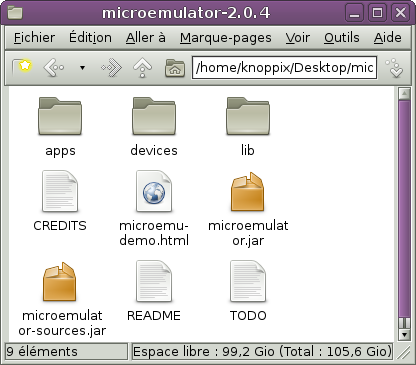Close the microemulator-2.0.4 window
The height and width of the screenshot is (365, 416).
tap(400, 13)
